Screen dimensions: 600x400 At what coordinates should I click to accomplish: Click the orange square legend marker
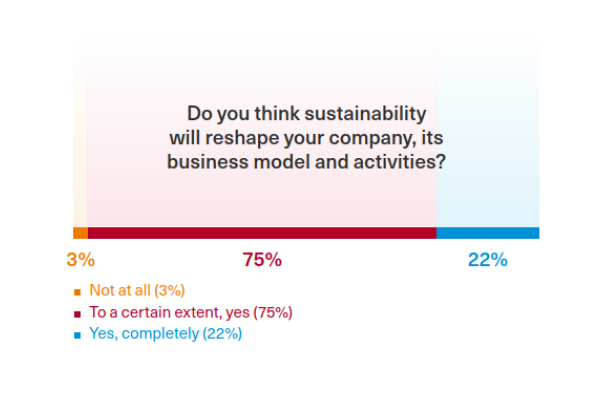(76, 293)
